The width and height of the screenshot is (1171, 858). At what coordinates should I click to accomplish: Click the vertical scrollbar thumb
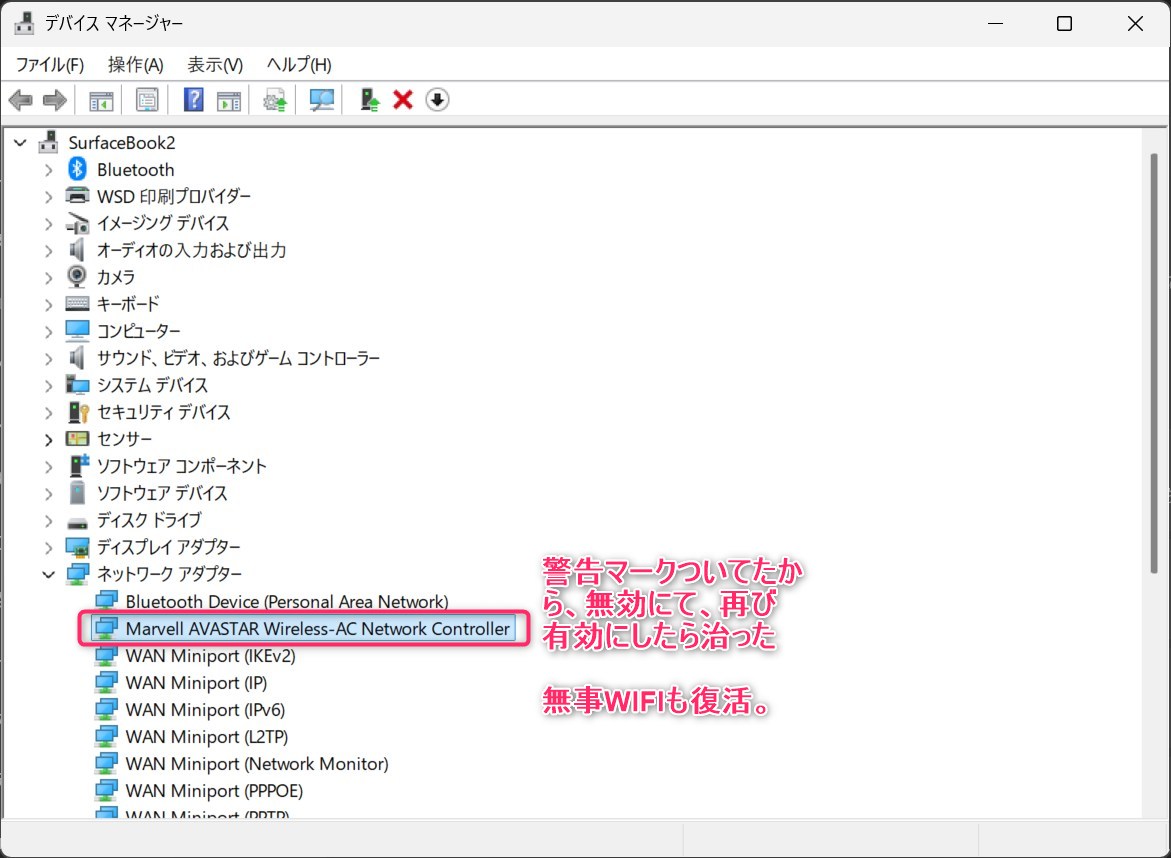[x=1153, y=363]
